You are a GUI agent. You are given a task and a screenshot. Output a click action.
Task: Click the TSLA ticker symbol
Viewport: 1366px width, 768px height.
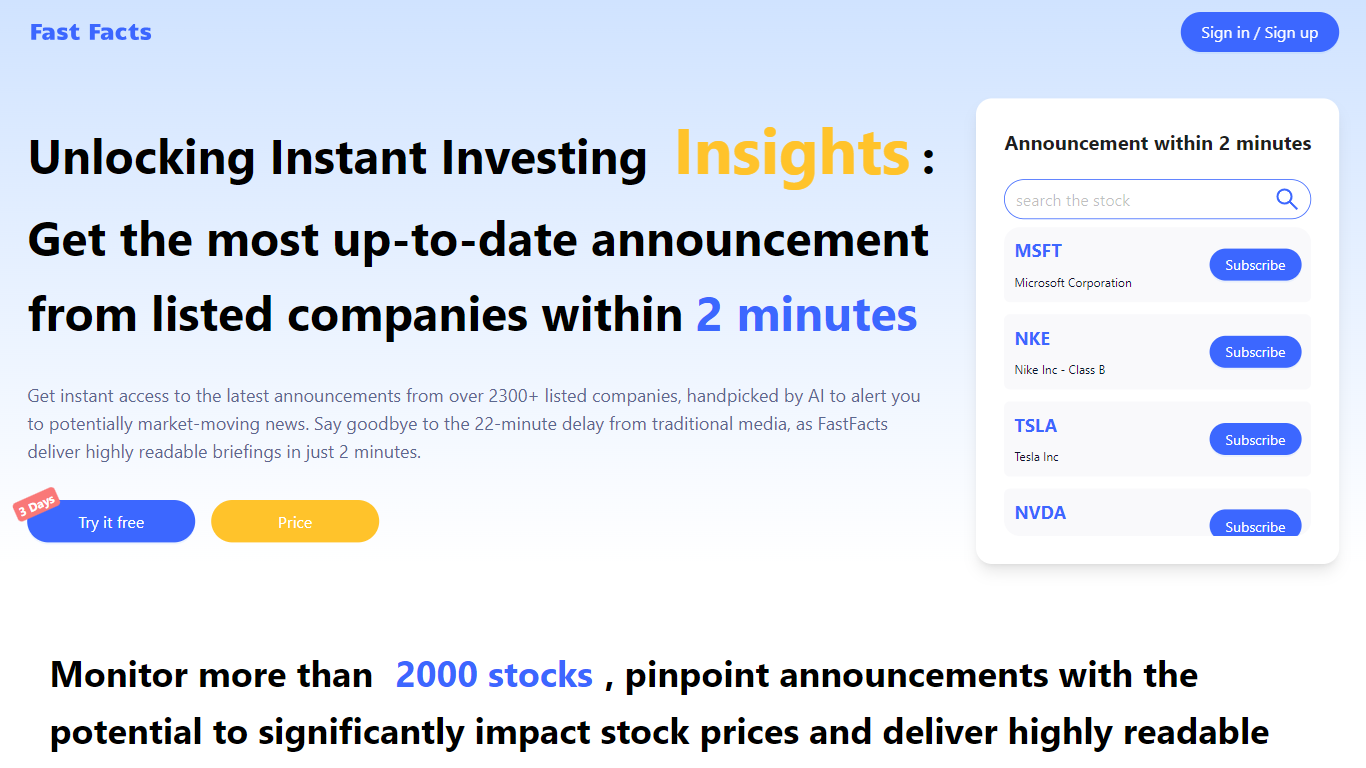[x=1035, y=426]
